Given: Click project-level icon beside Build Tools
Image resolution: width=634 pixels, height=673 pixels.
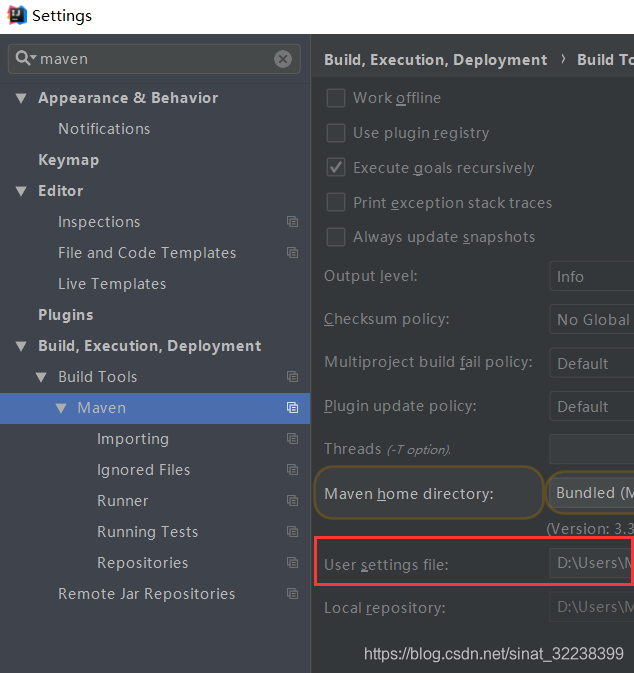Looking at the screenshot, I should (x=292, y=376).
